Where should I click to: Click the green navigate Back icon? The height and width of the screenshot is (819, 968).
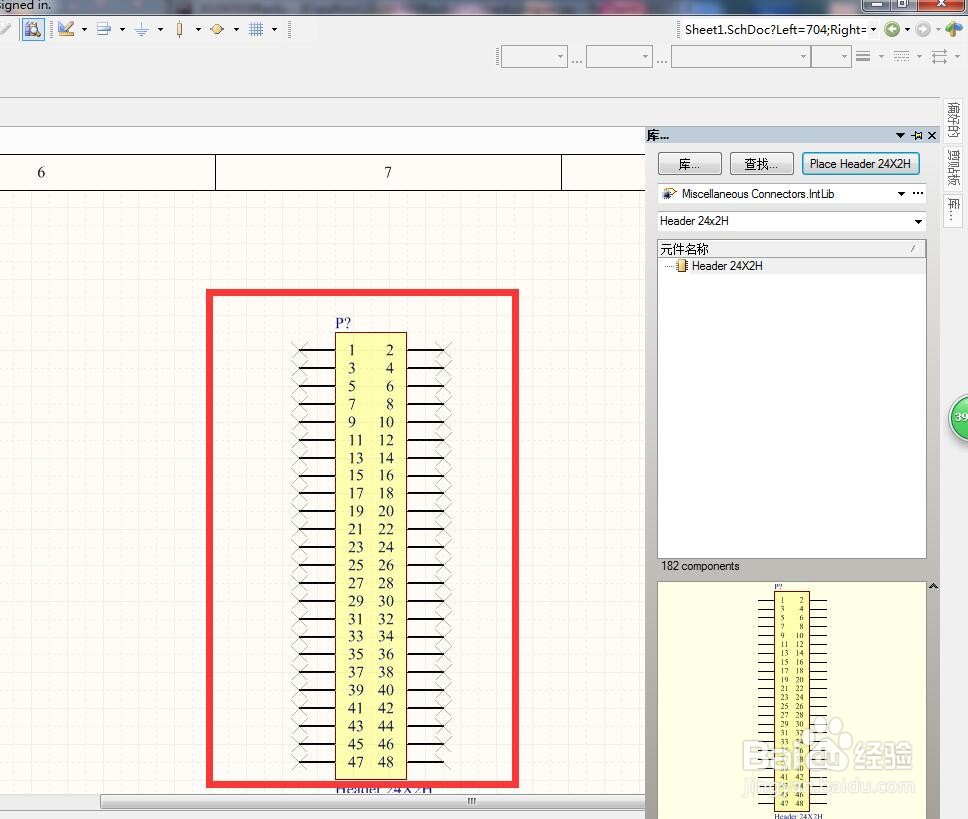891,29
